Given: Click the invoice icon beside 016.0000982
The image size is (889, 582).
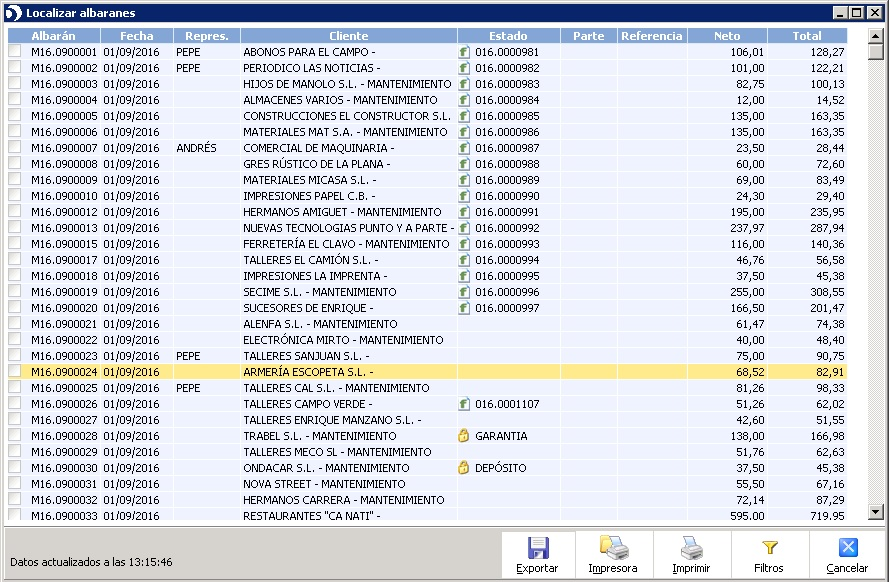Looking at the screenshot, I should point(464,68).
